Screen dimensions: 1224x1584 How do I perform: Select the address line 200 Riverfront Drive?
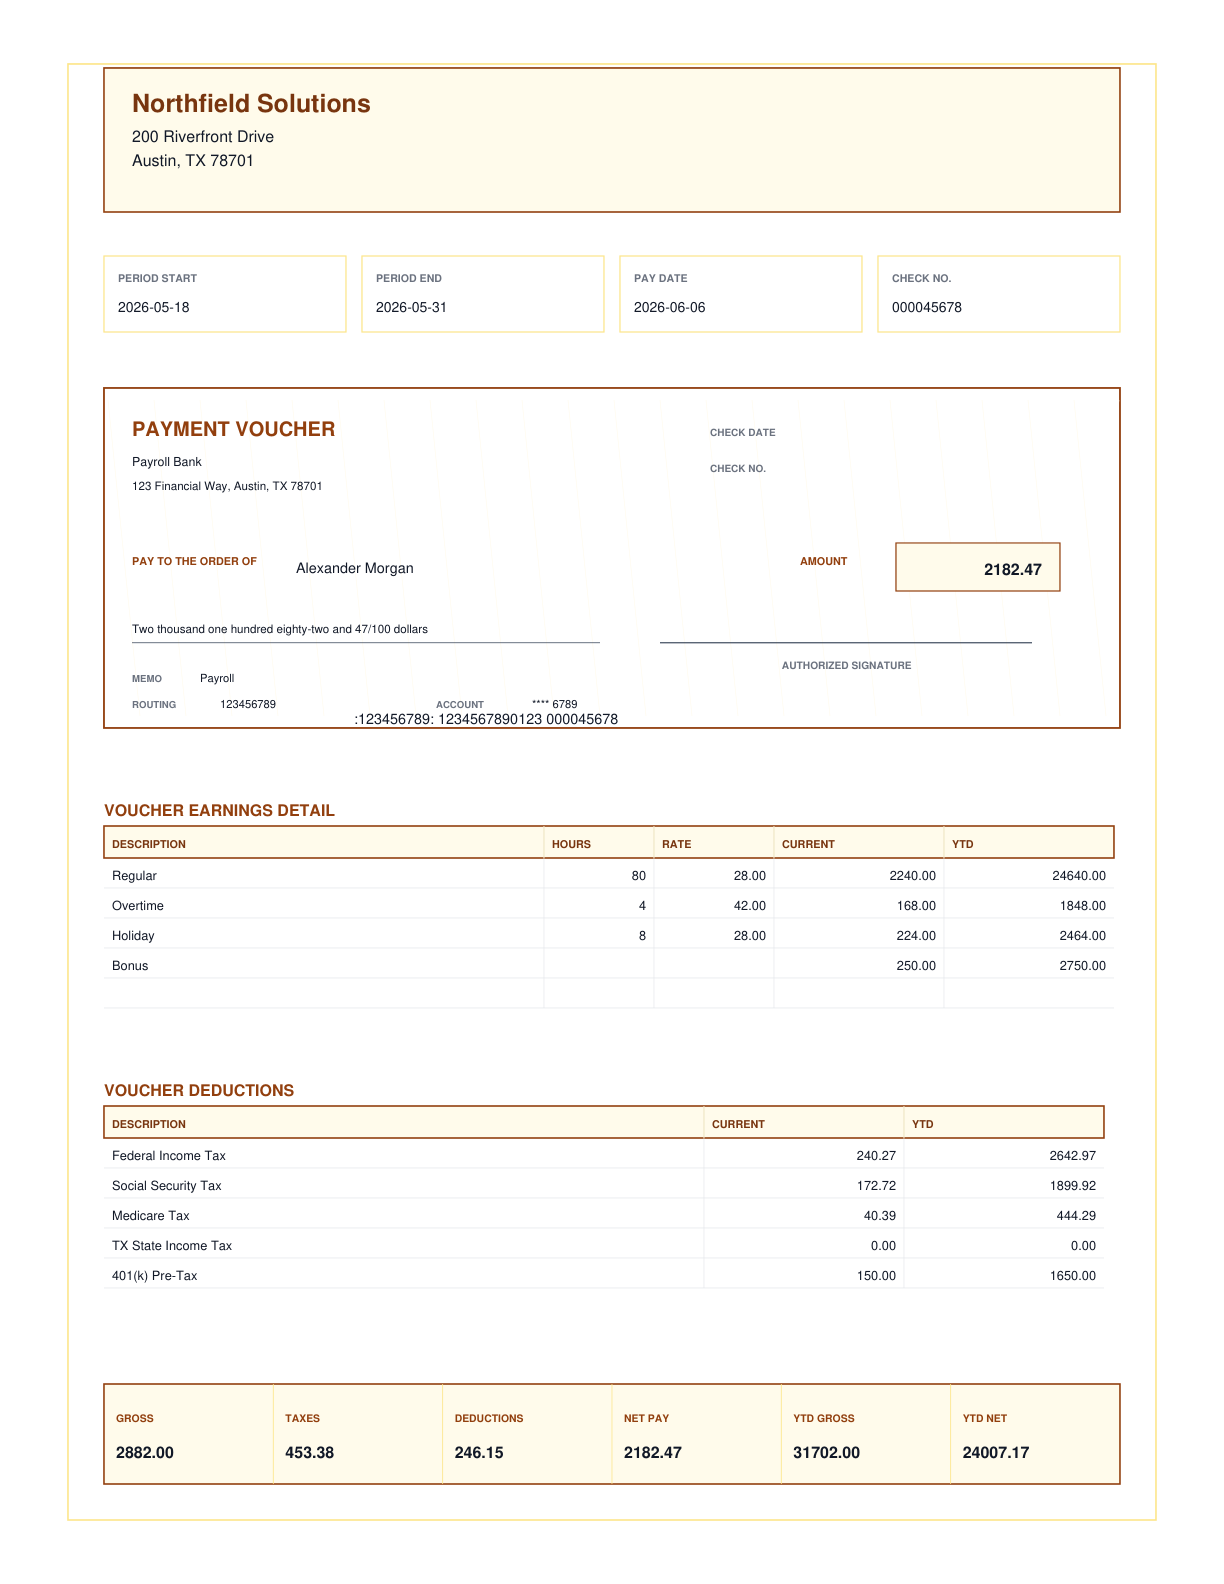point(203,137)
